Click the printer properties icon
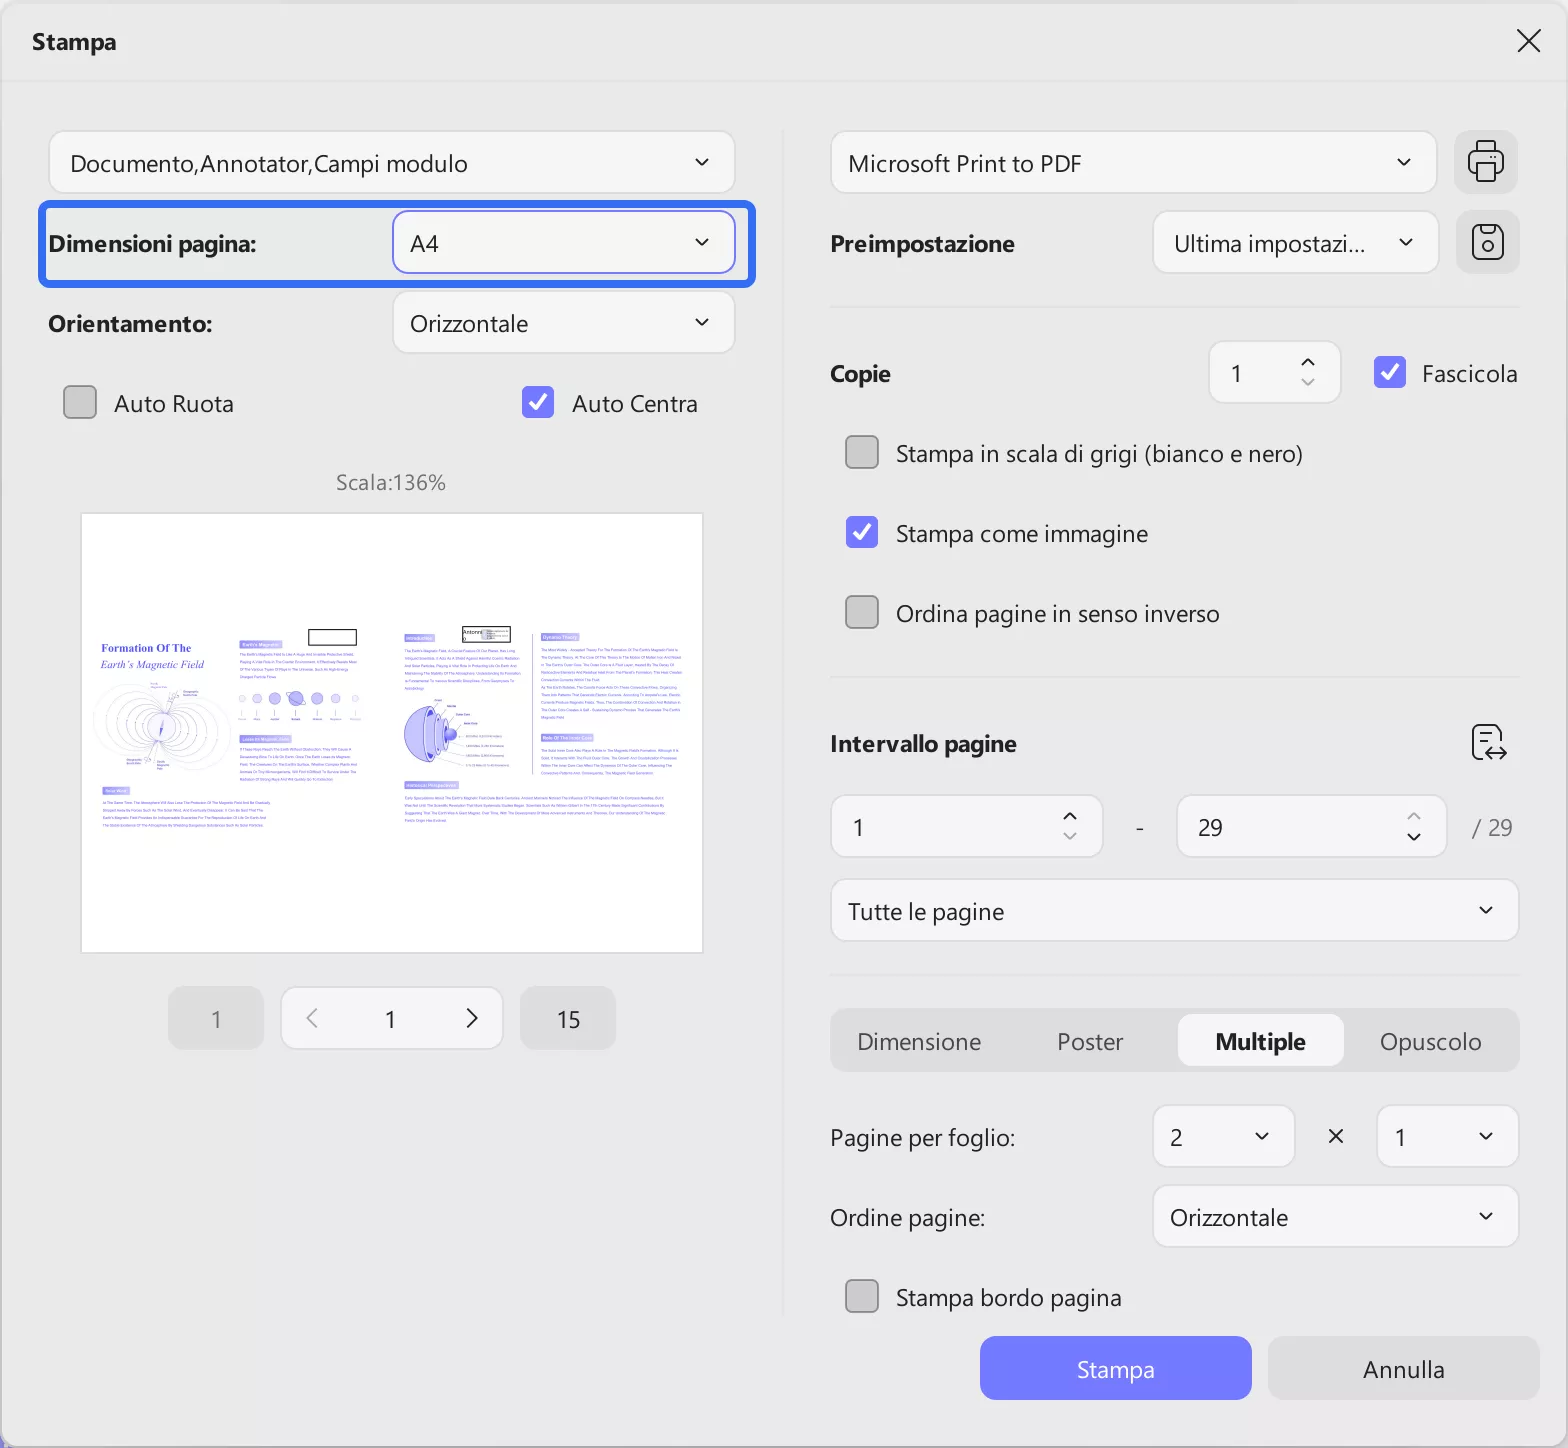1568x1448 pixels. click(x=1485, y=162)
